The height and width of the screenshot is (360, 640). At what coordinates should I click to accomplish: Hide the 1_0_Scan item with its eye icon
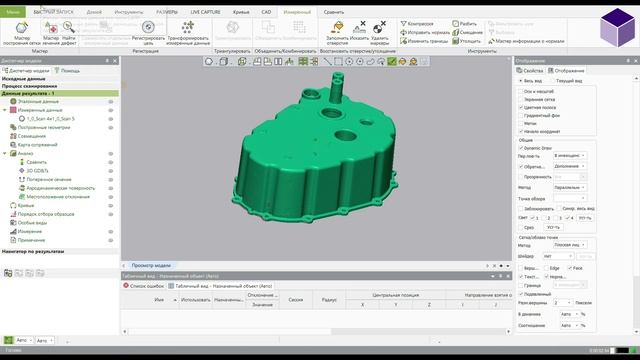click(x=111, y=119)
